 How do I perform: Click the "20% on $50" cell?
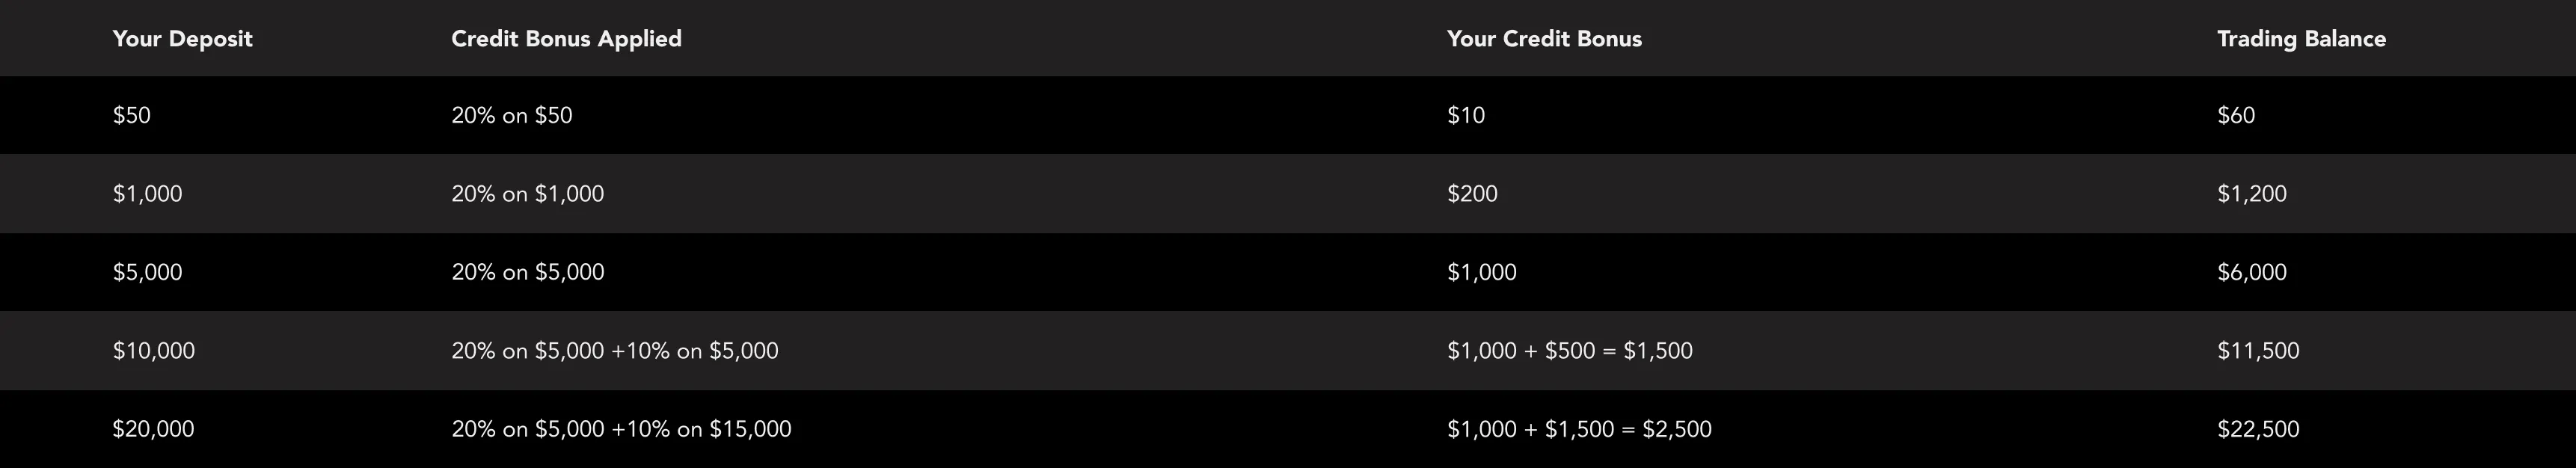coord(511,115)
